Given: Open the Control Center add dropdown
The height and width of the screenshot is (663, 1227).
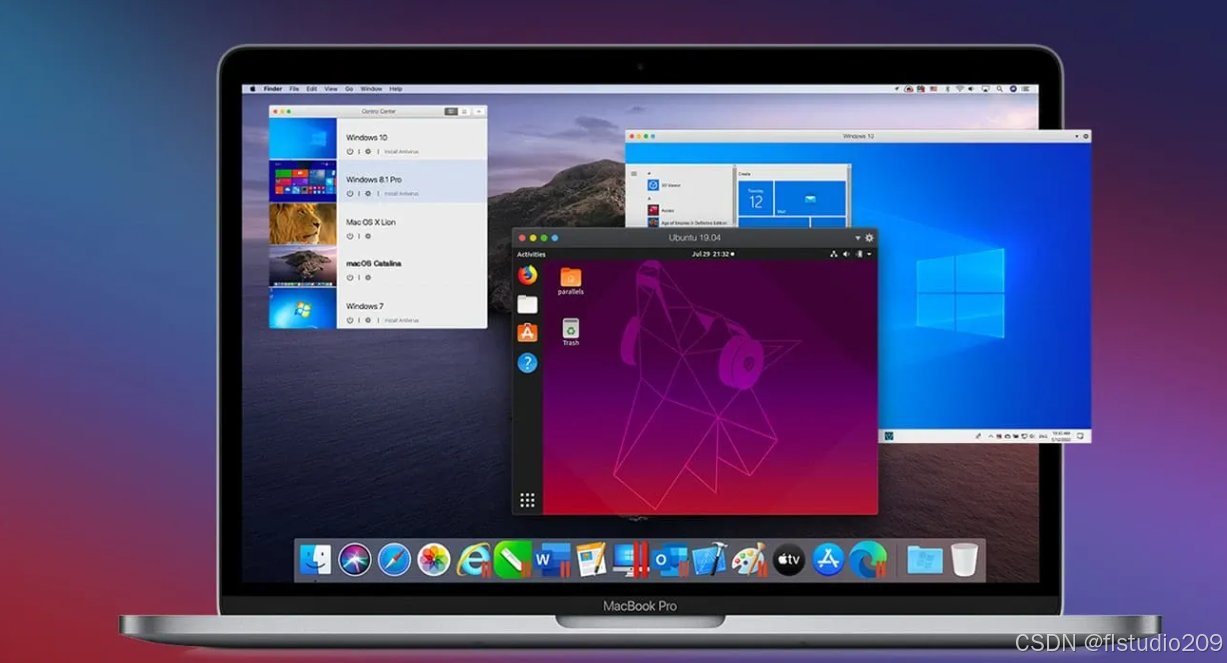Looking at the screenshot, I should pos(479,111).
